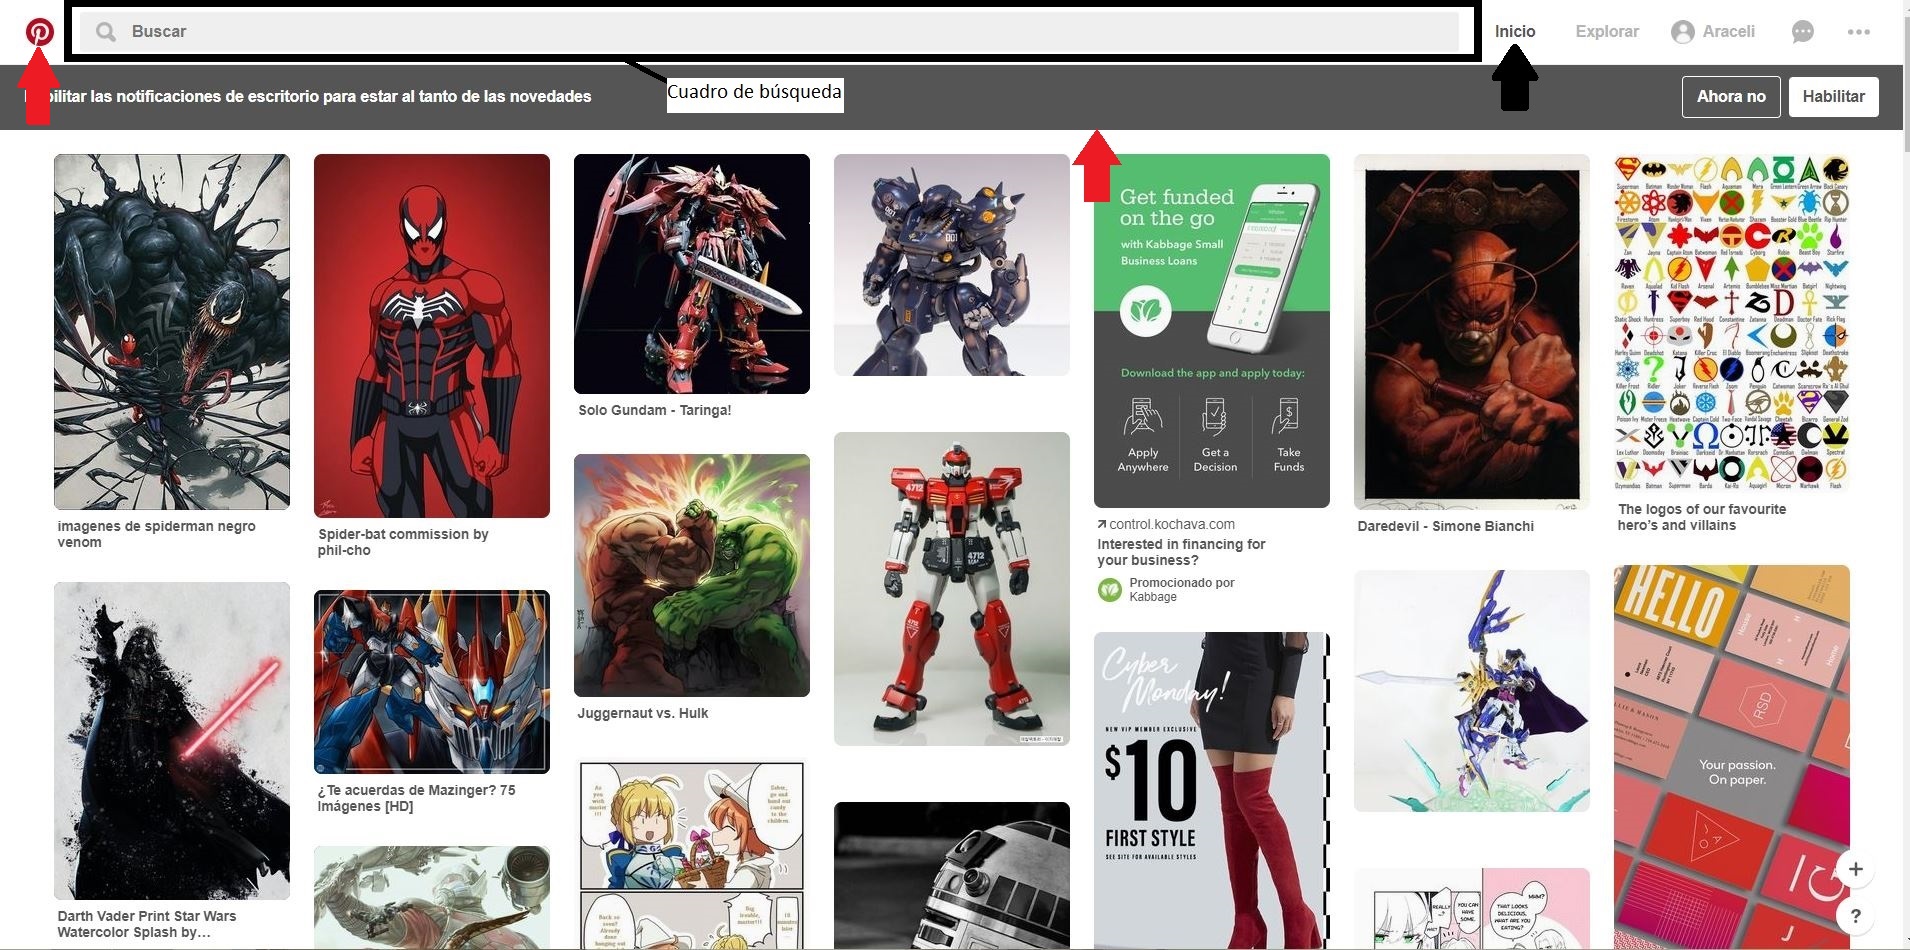This screenshot has height=950, width=1910.
Task: Open the messages speech bubble icon
Action: pos(1802,32)
